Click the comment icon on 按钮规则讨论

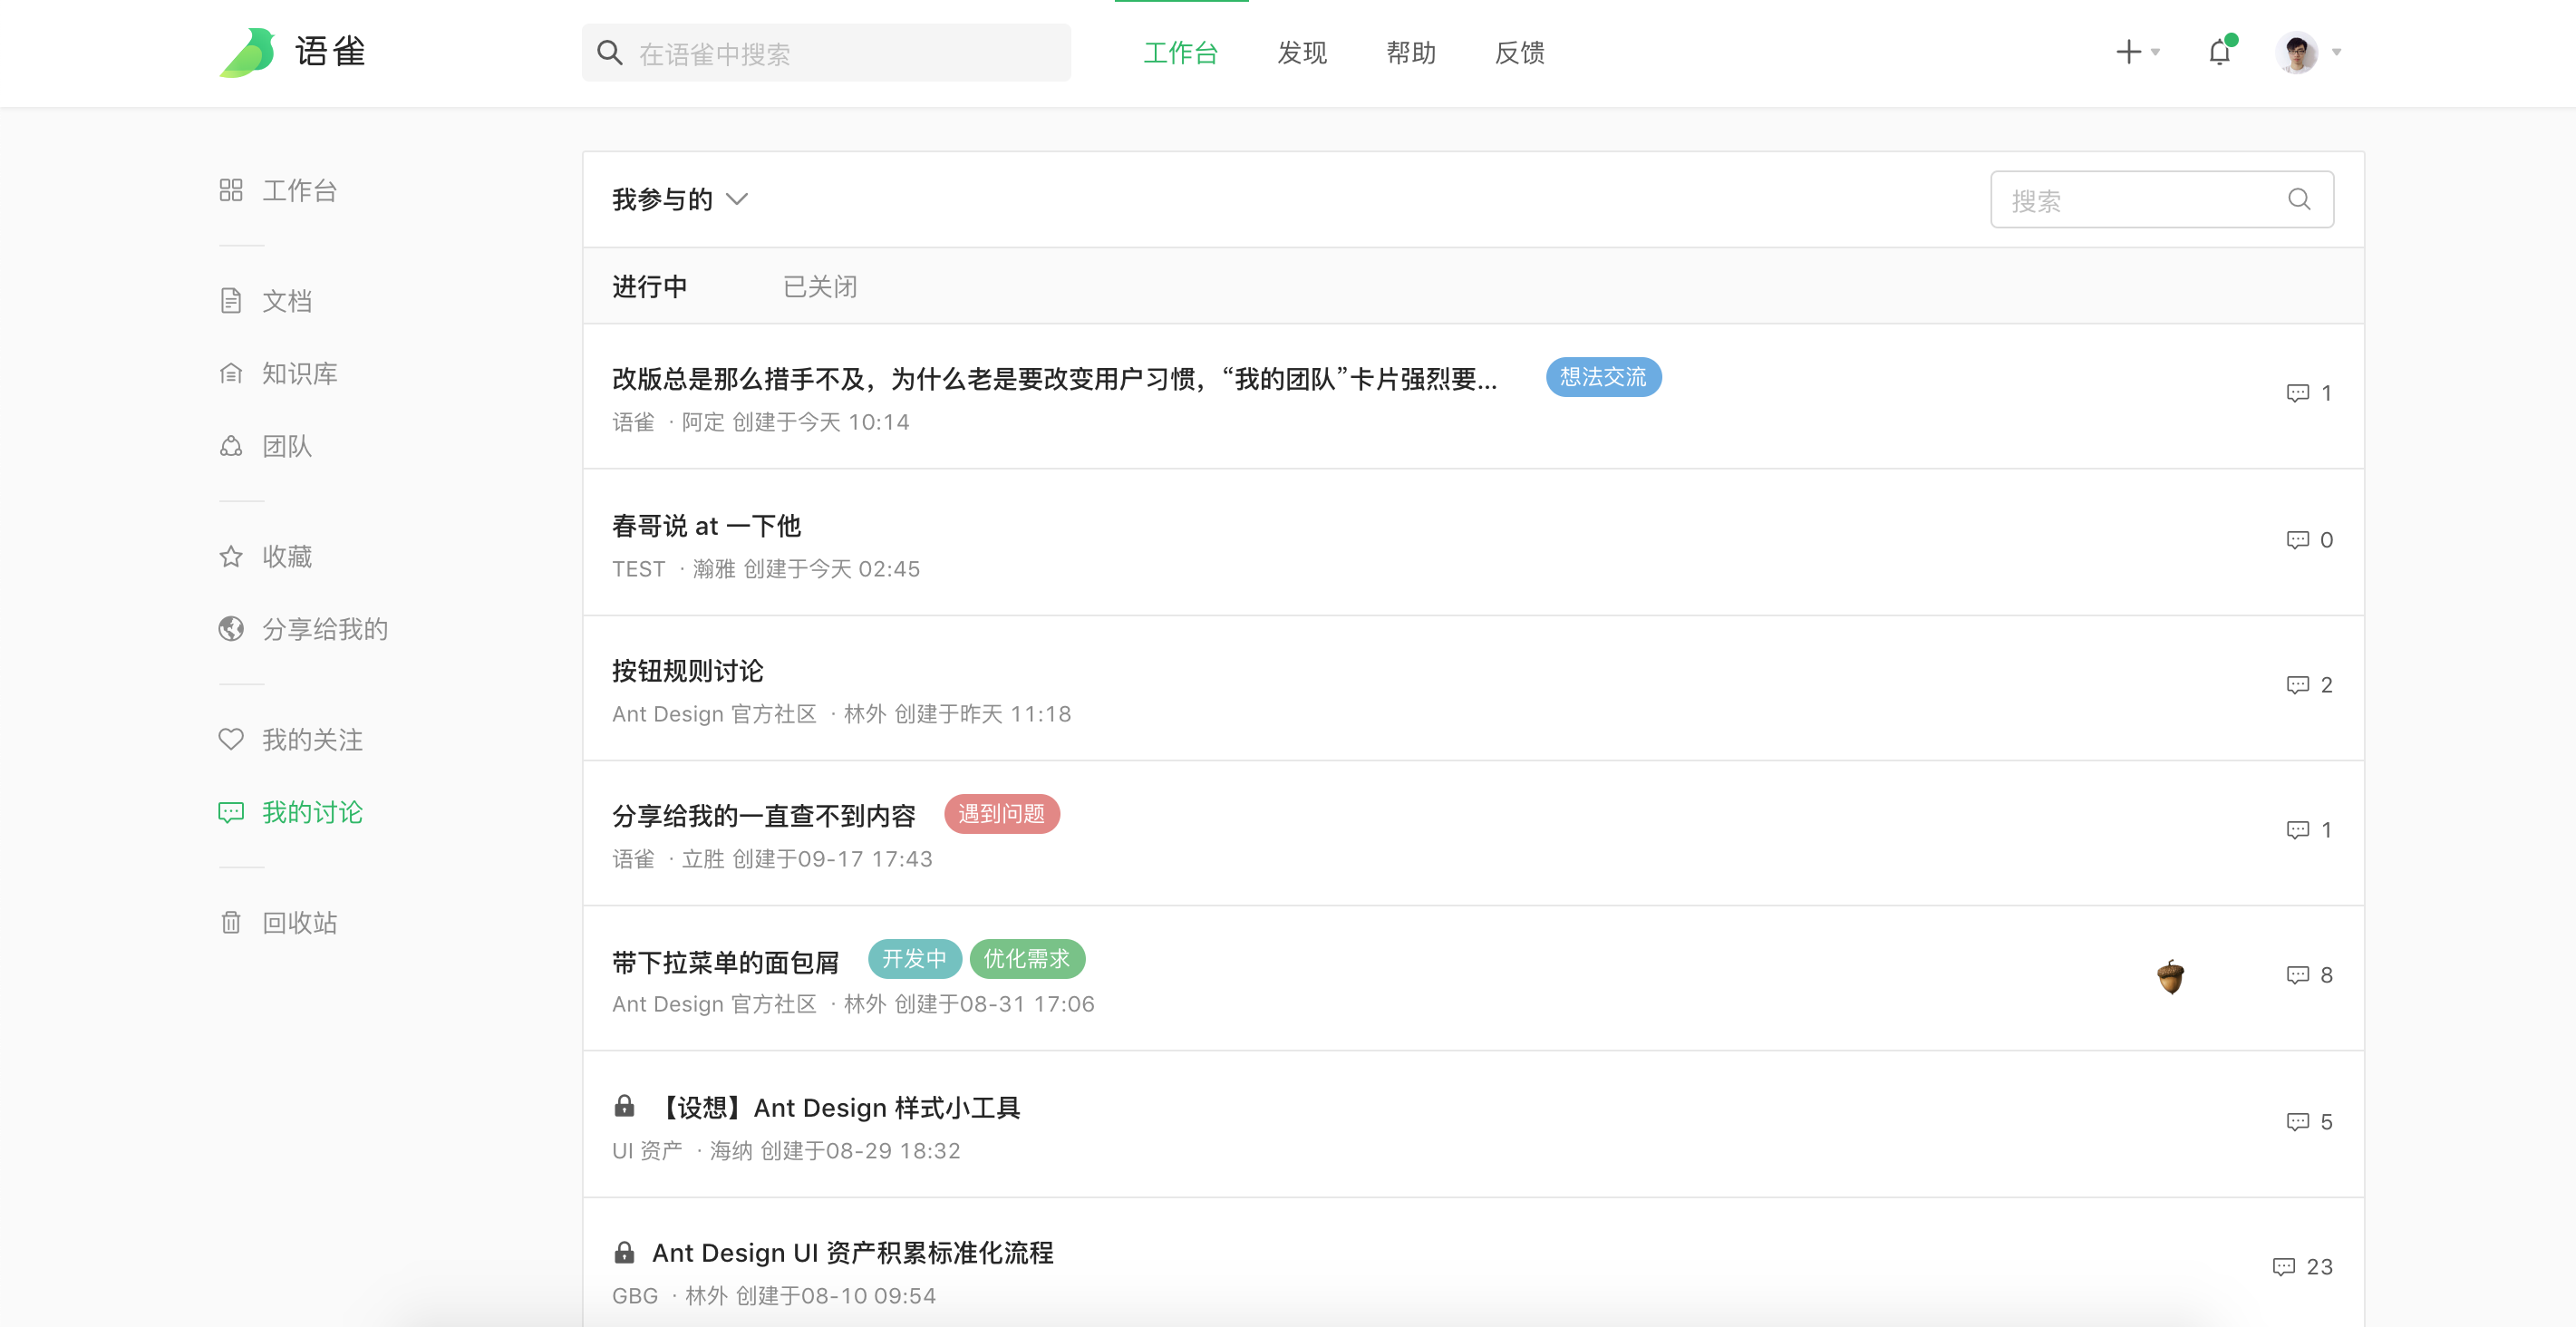click(x=2297, y=685)
